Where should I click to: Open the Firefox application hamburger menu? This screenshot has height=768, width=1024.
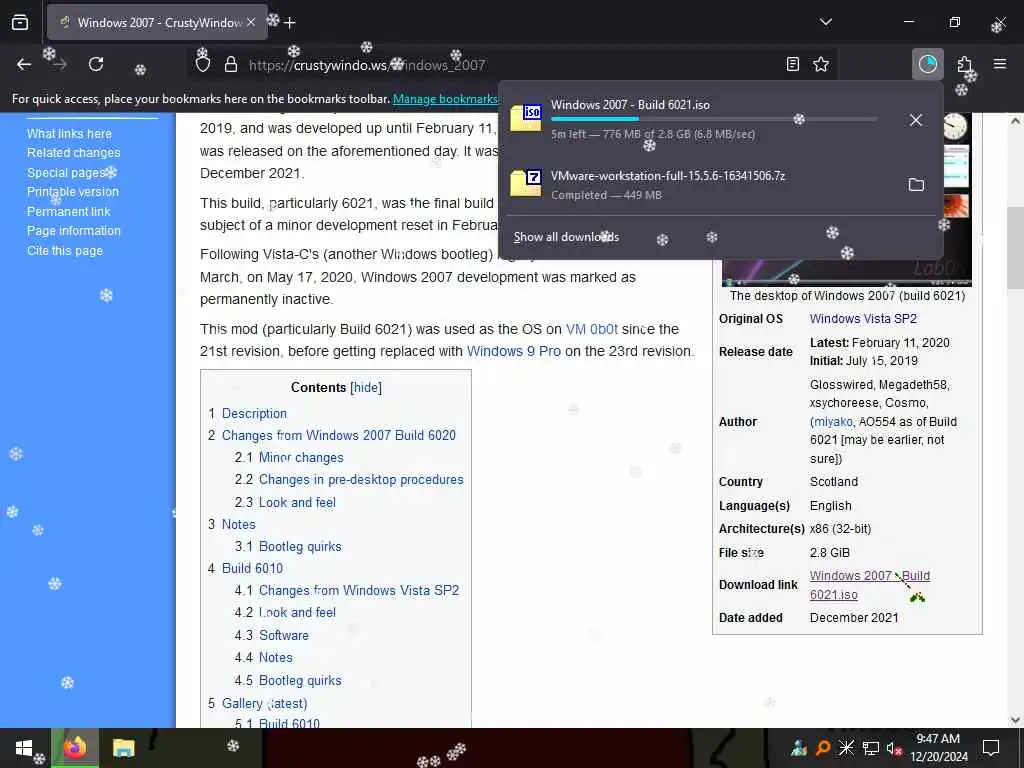(x=1000, y=64)
